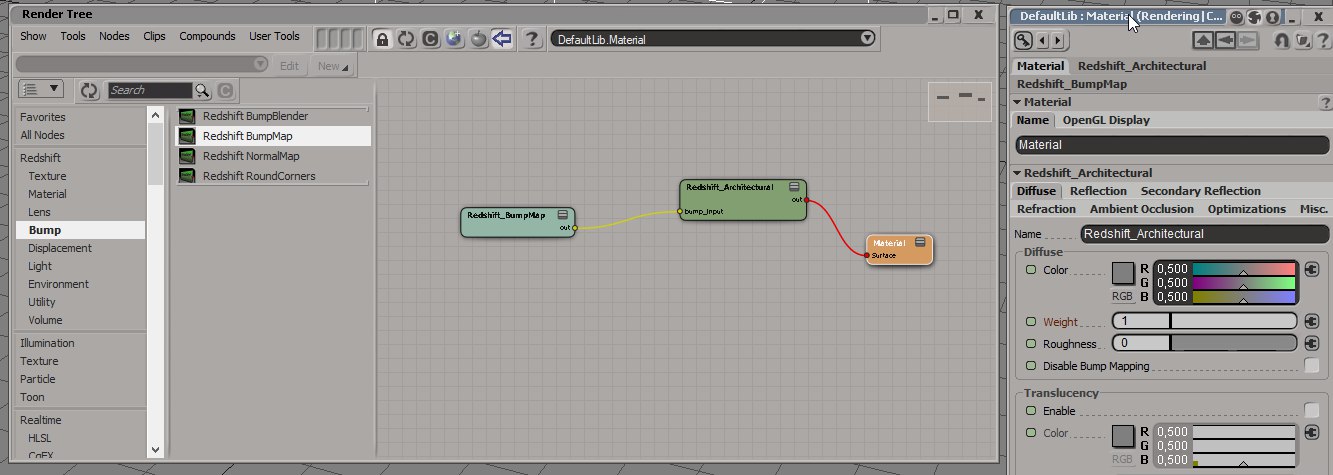Open the DefaultLib.Material dropdown
Image resolution: width=1333 pixels, height=475 pixels.
pos(866,38)
